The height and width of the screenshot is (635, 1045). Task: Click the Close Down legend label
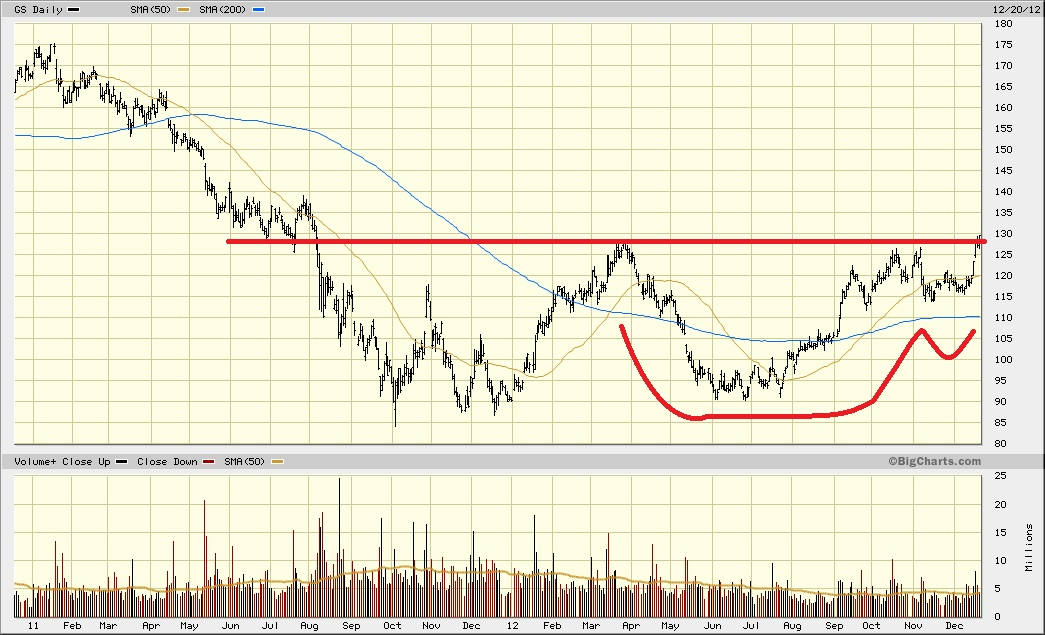(167, 461)
